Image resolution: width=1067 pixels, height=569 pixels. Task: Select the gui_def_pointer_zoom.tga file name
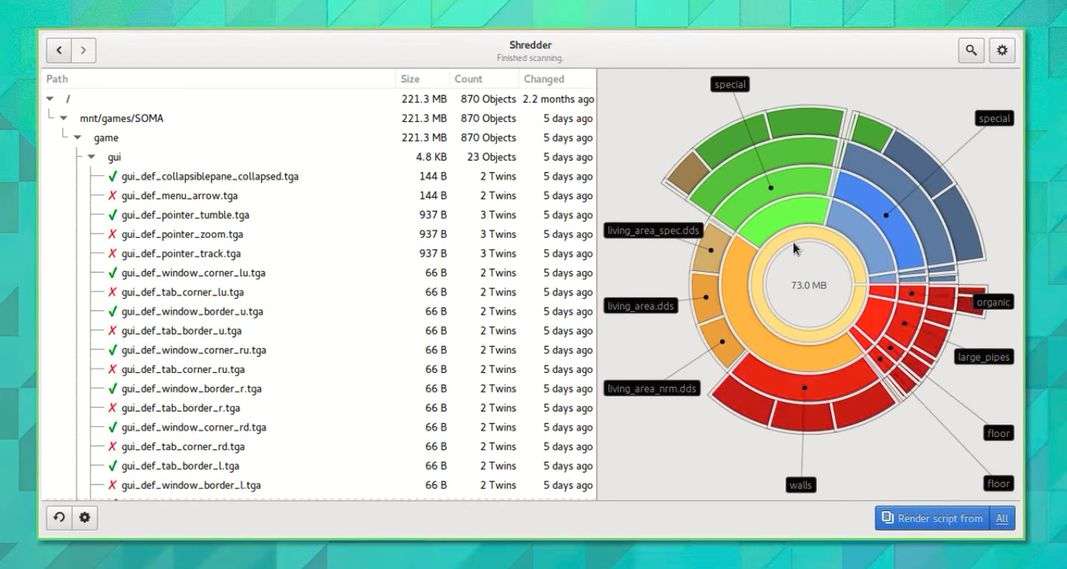(x=182, y=234)
